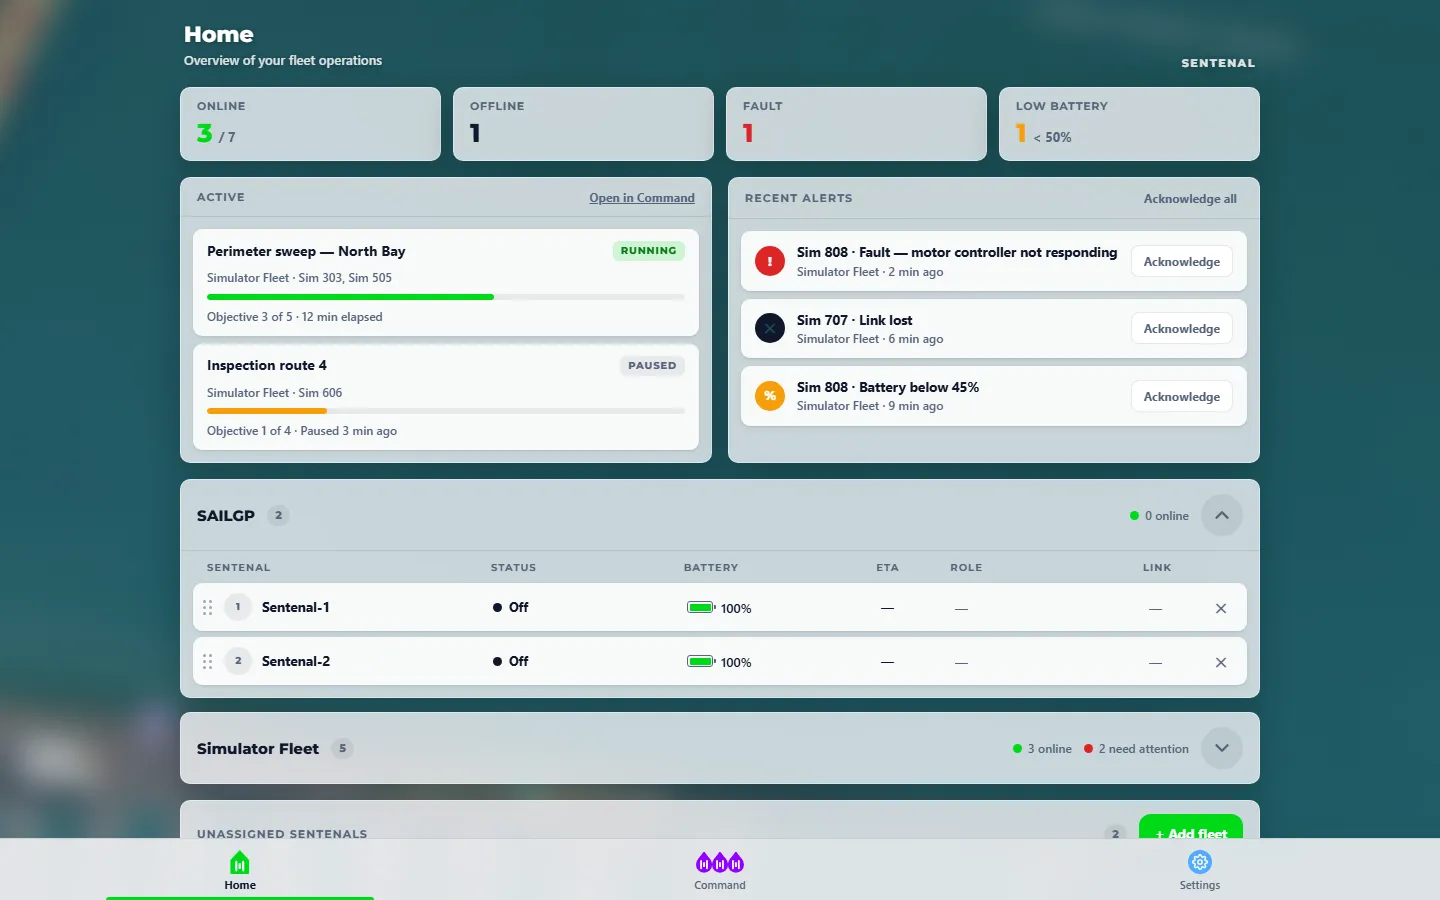Viewport: 1440px width, 900px height.
Task: Click the Unassigned Sentenals heading
Action: coord(282,833)
